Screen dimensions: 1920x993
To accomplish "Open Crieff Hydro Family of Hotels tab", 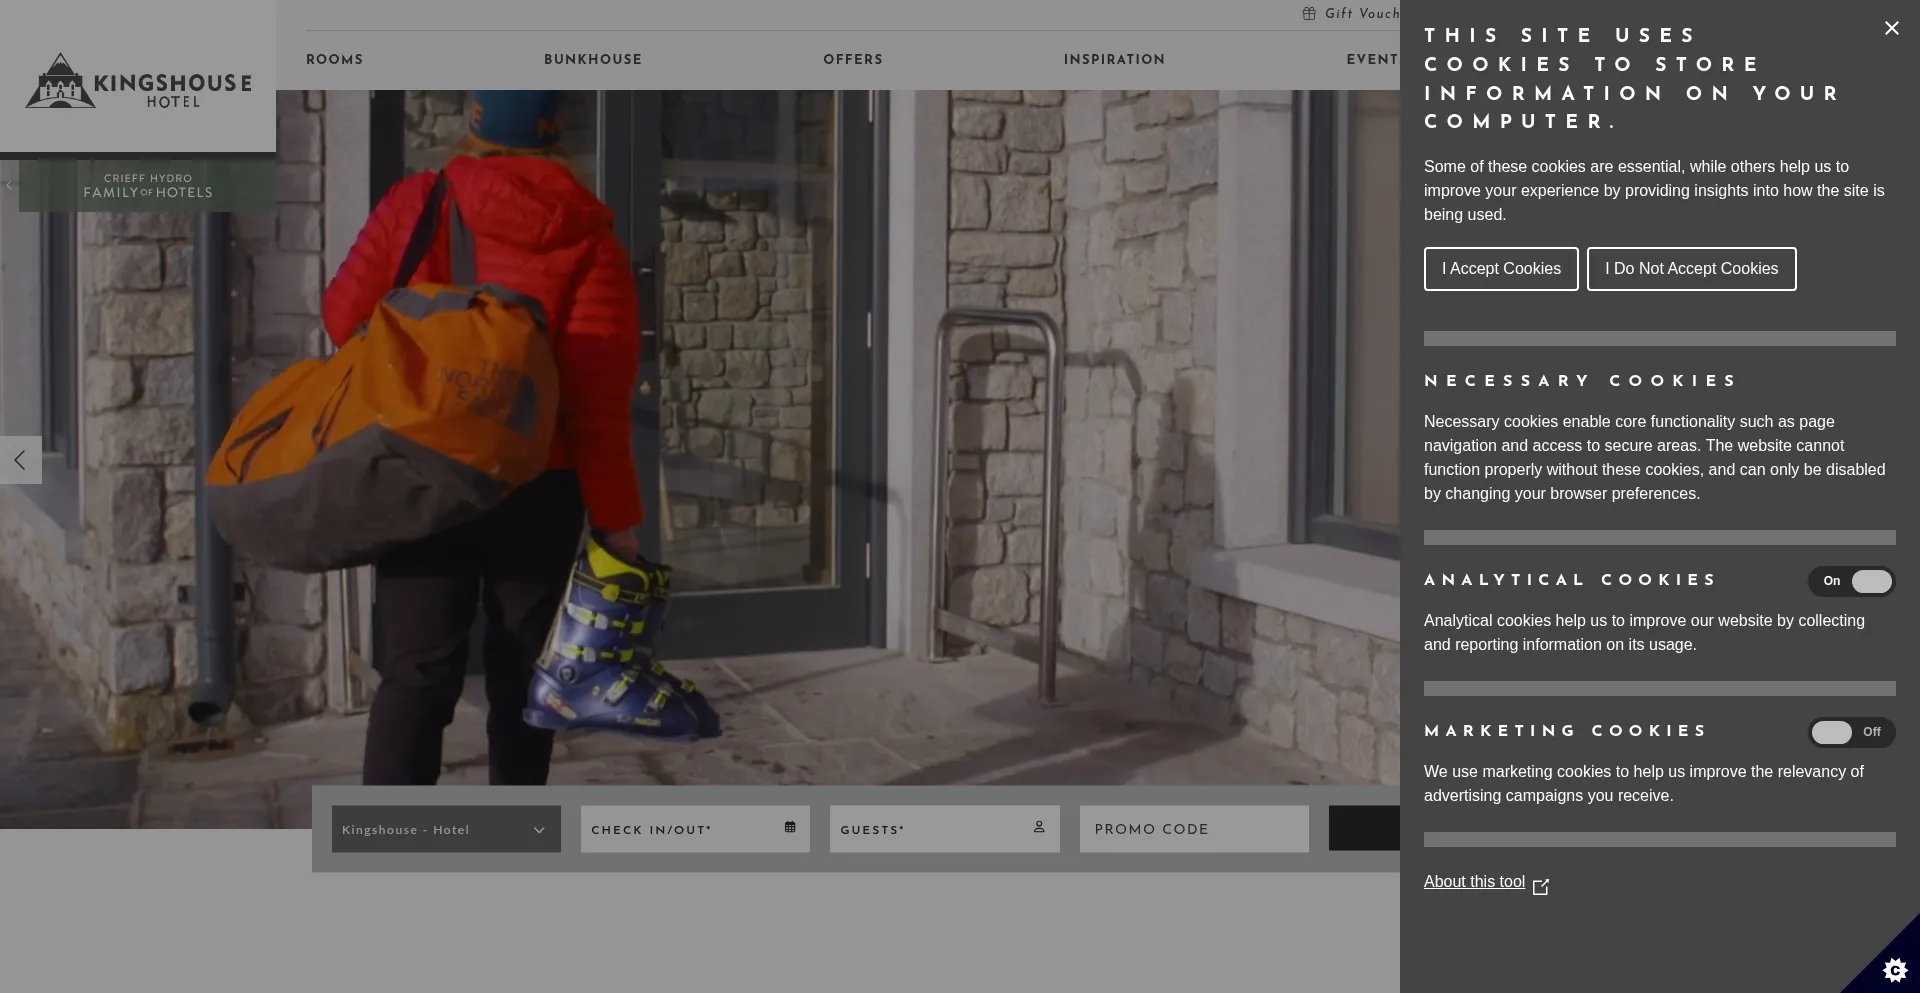I will coord(147,186).
